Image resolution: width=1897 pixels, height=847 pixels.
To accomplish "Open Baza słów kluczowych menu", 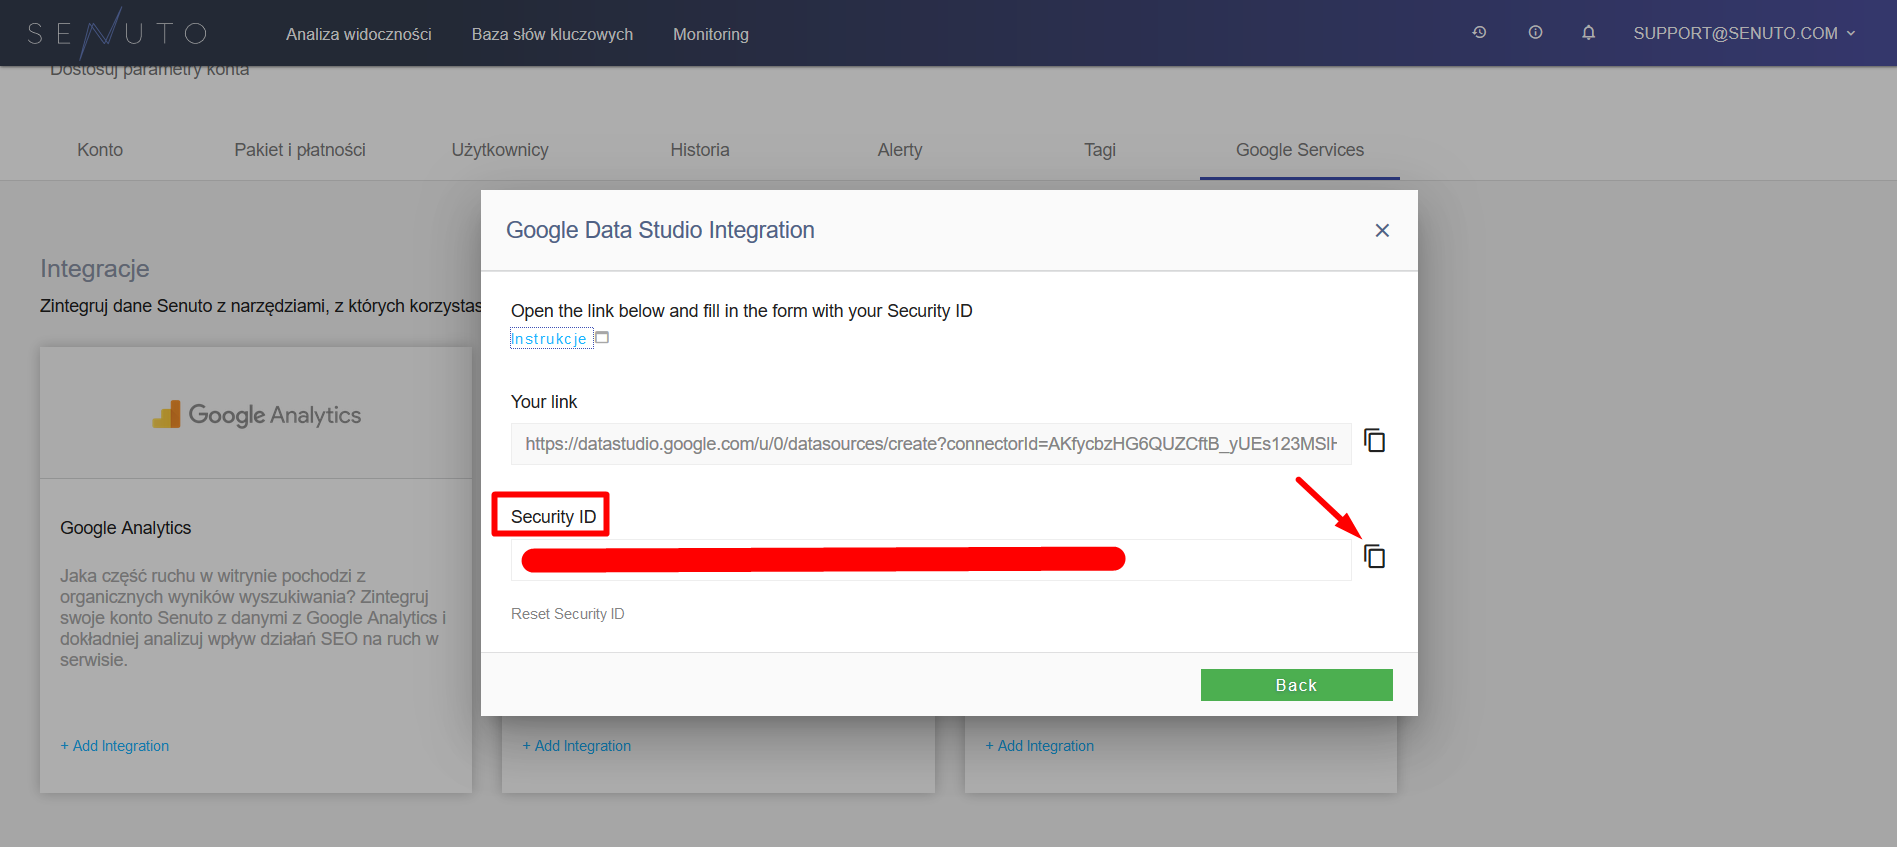I will (552, 34).
